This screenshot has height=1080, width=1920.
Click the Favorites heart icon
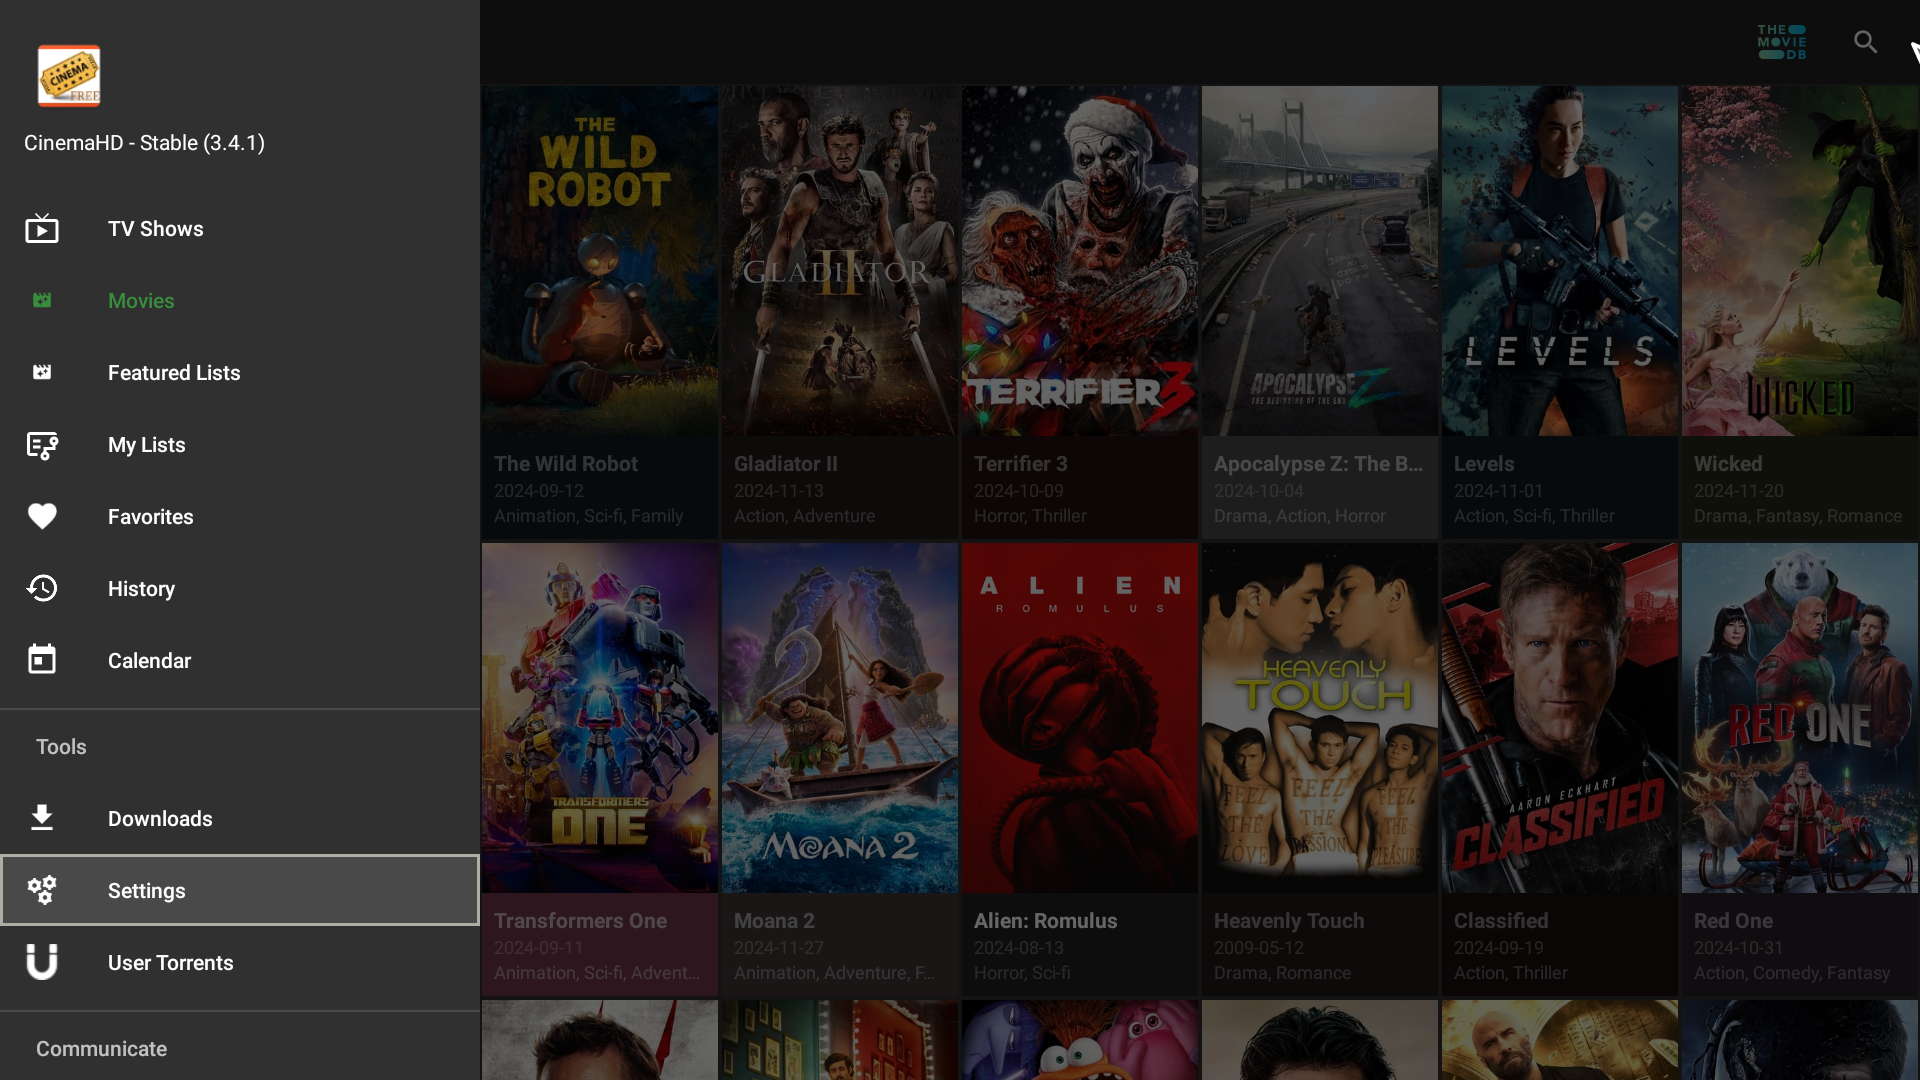pos(42,517)
